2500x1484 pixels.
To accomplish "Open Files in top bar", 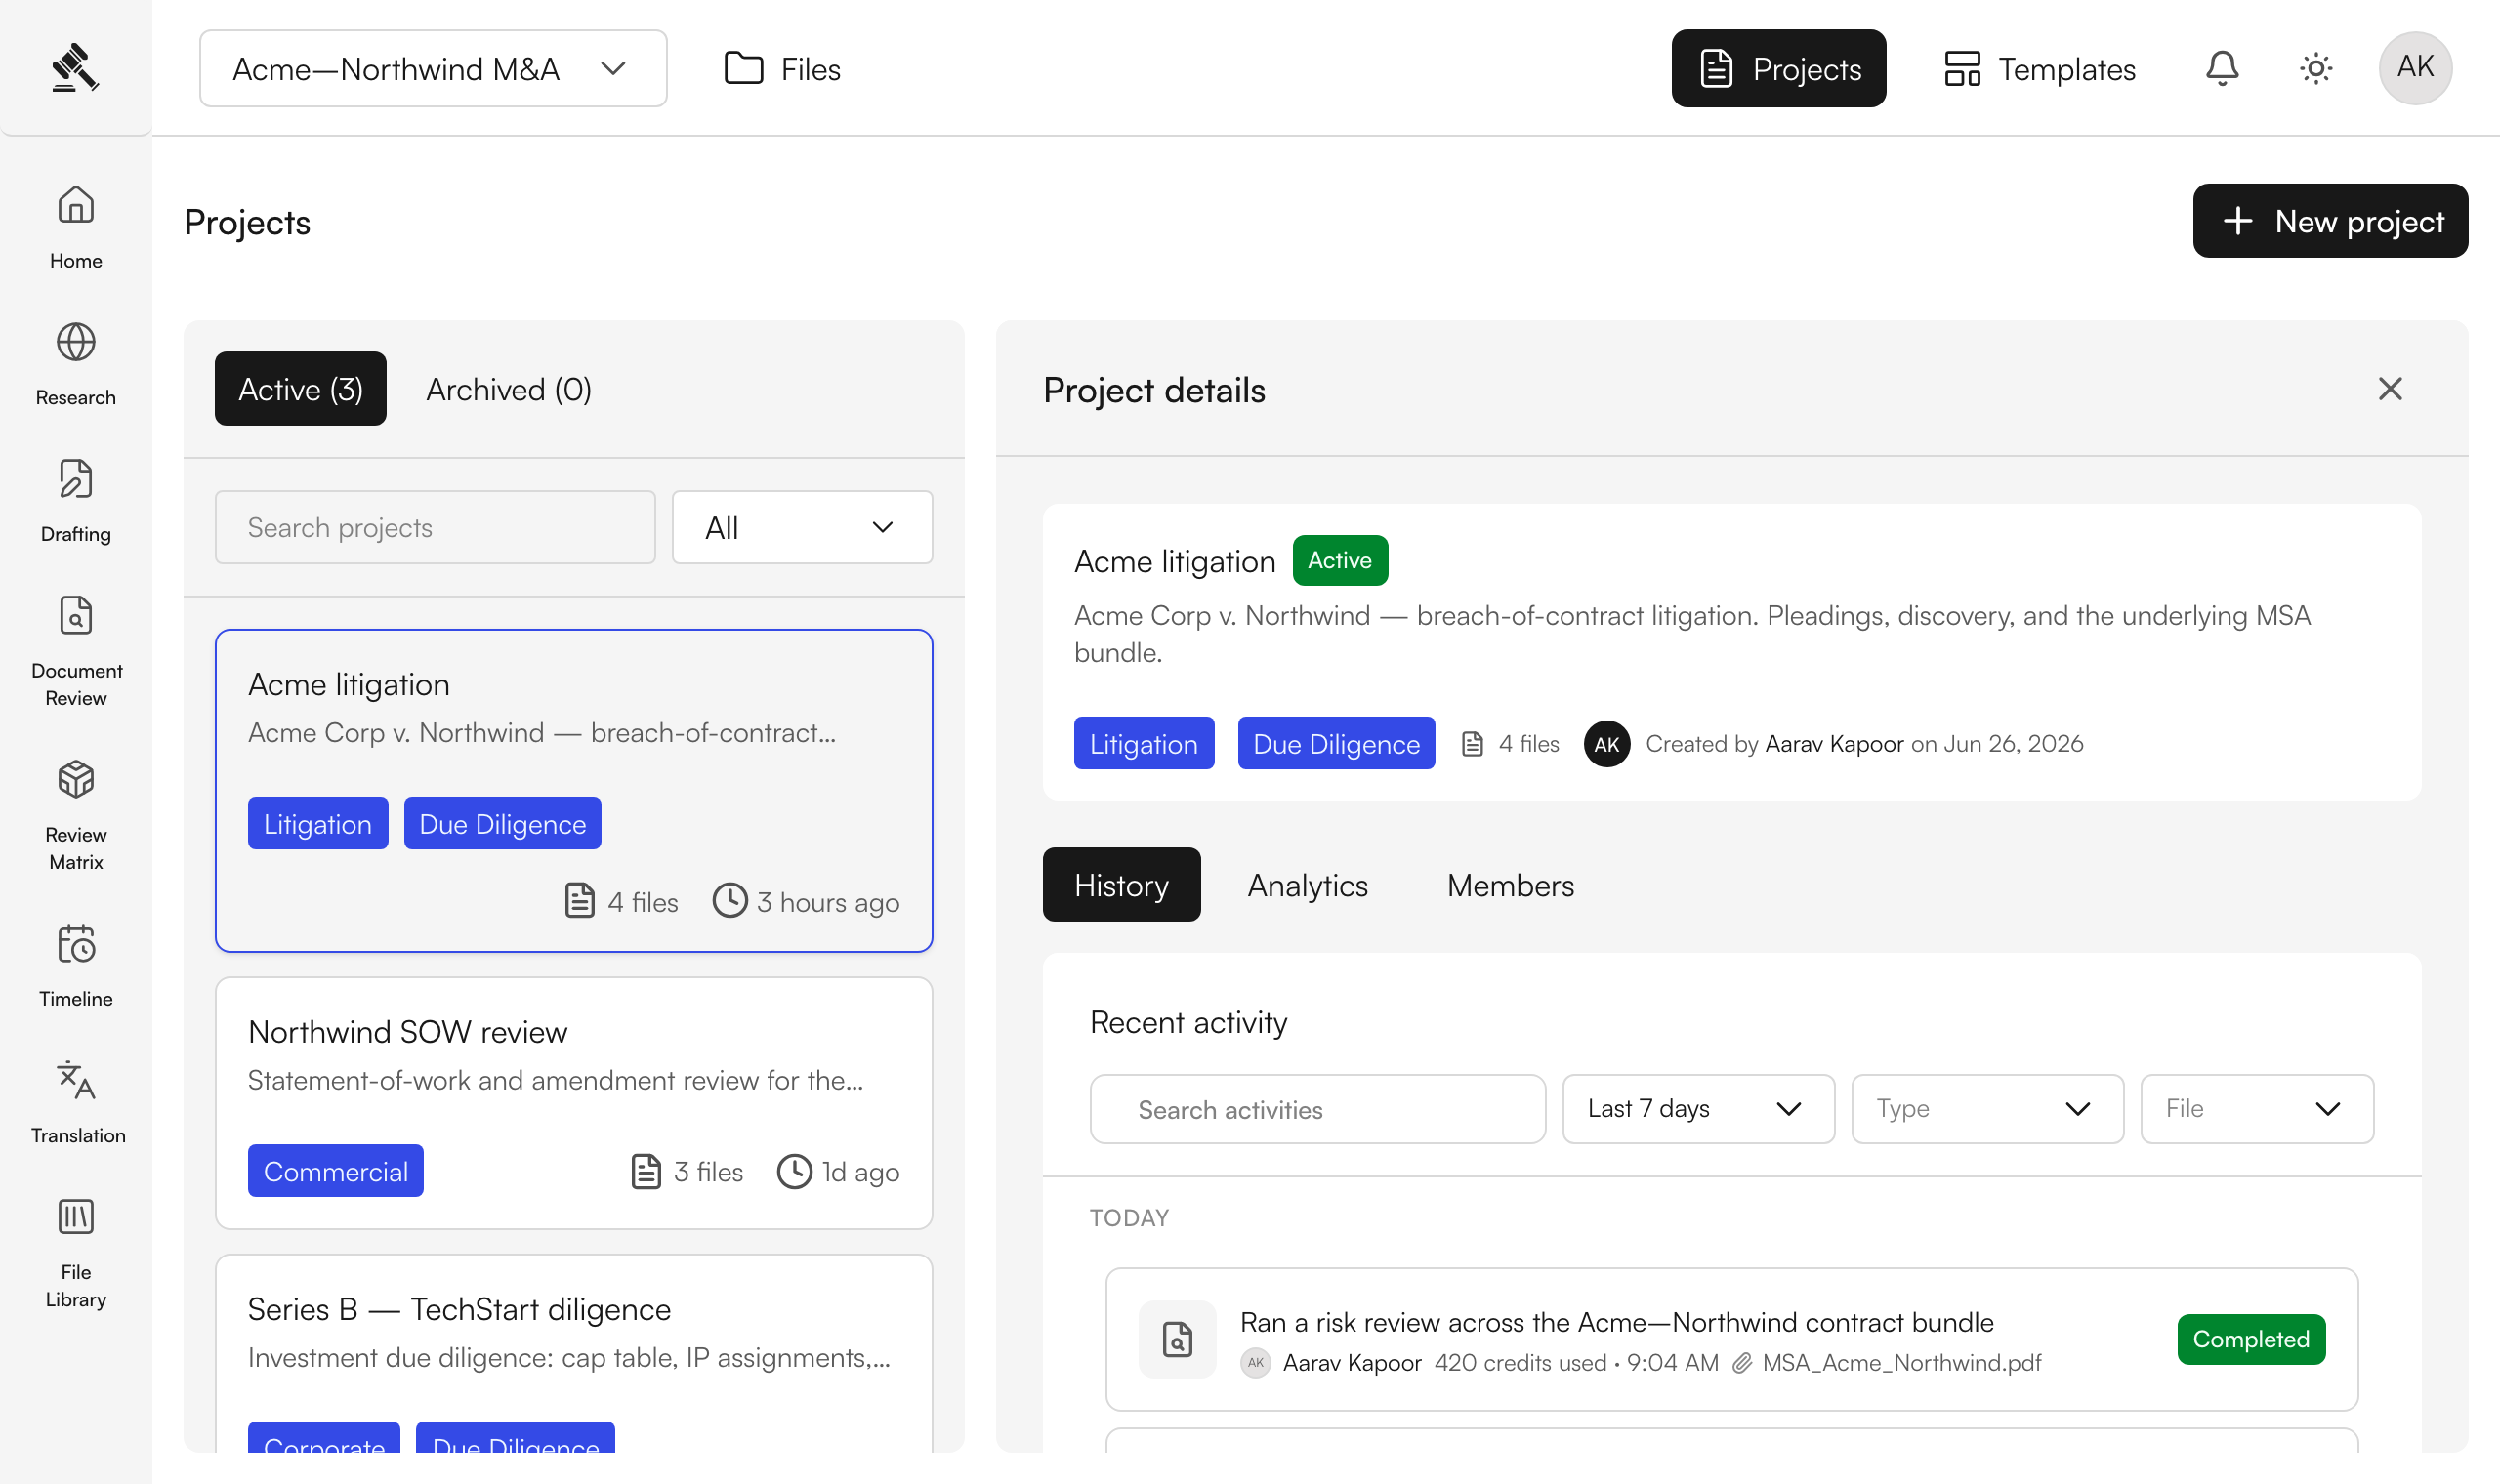I will point(782,68).
